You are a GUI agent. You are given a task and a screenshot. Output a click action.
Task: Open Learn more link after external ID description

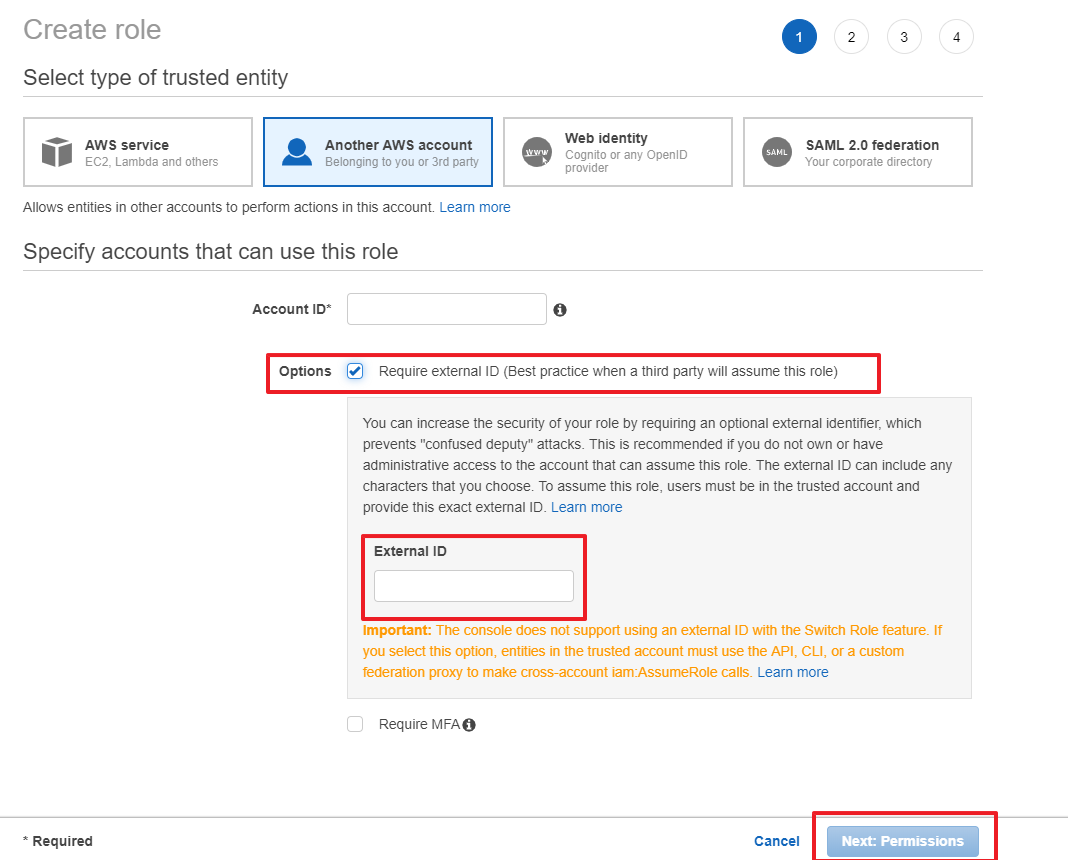586,507
